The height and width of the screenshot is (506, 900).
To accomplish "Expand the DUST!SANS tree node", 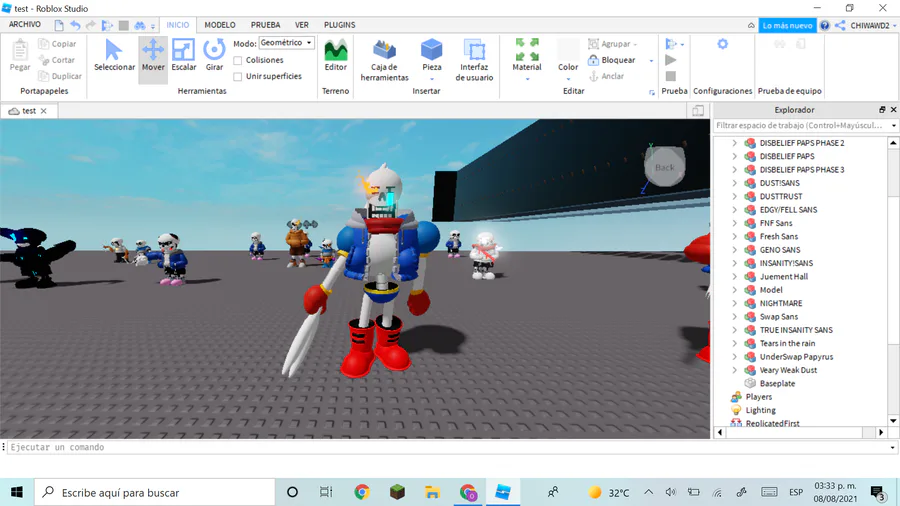I will 734,183.
